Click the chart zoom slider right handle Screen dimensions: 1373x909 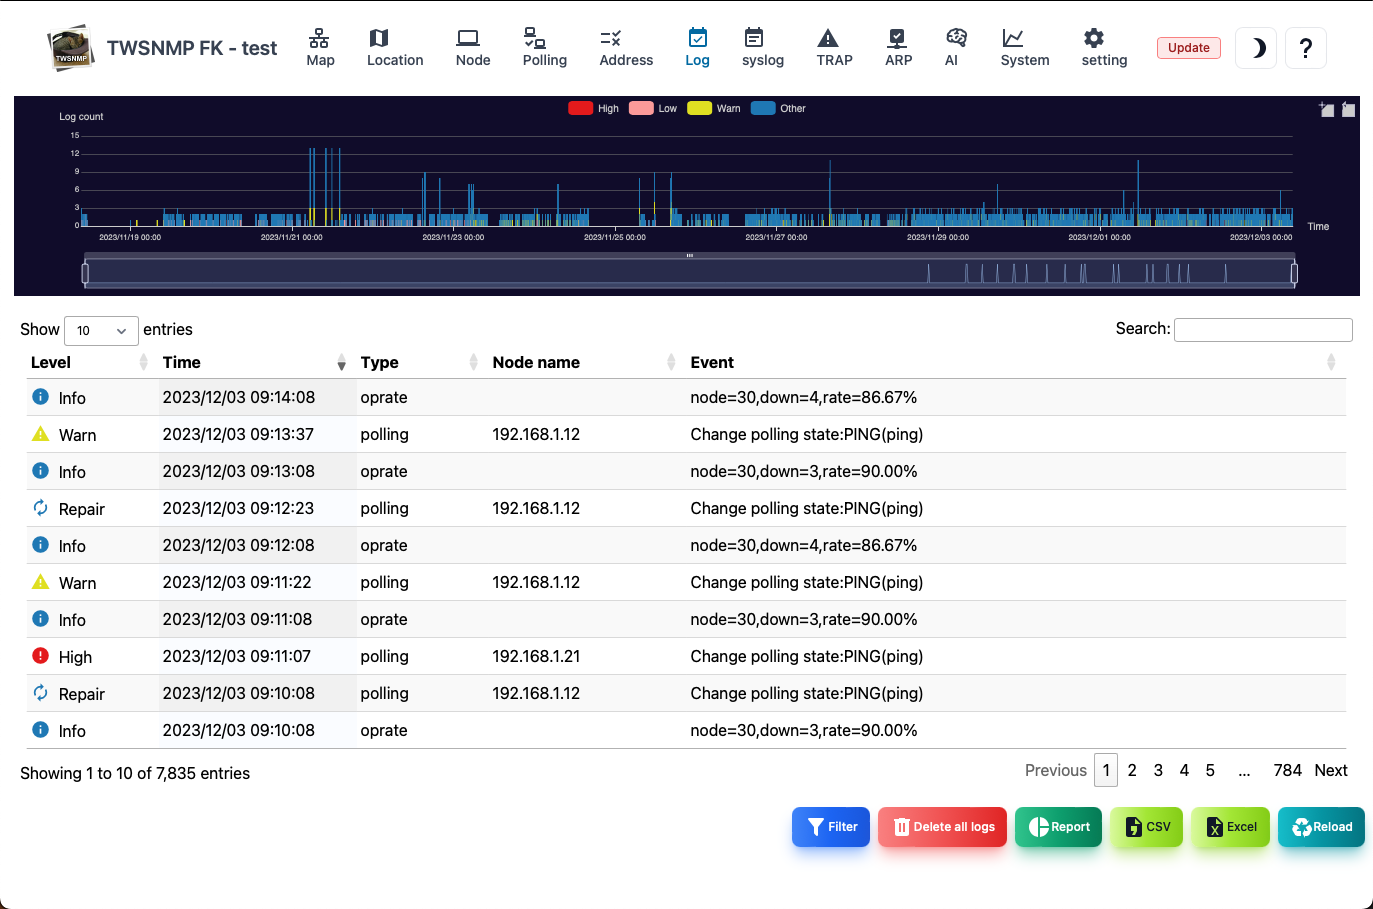(x=1294, y=273)
